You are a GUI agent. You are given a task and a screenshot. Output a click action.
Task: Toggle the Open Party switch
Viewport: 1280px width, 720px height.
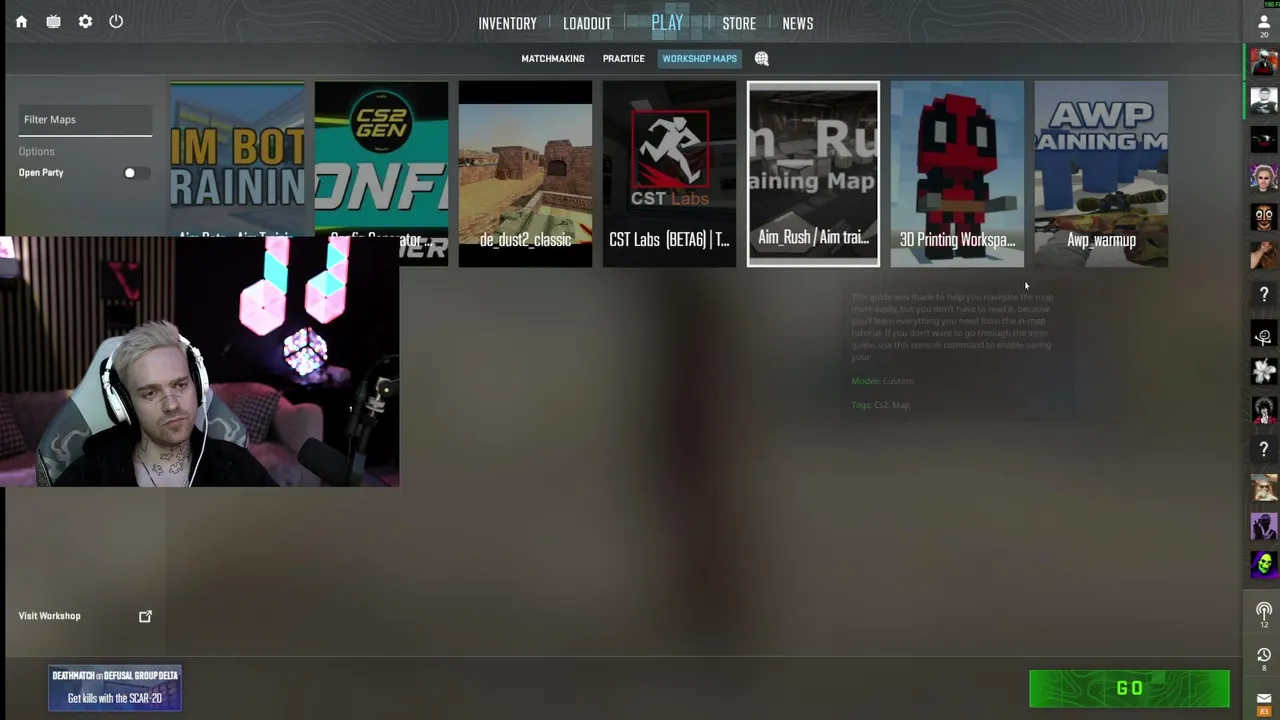click(x=135, y=173)
